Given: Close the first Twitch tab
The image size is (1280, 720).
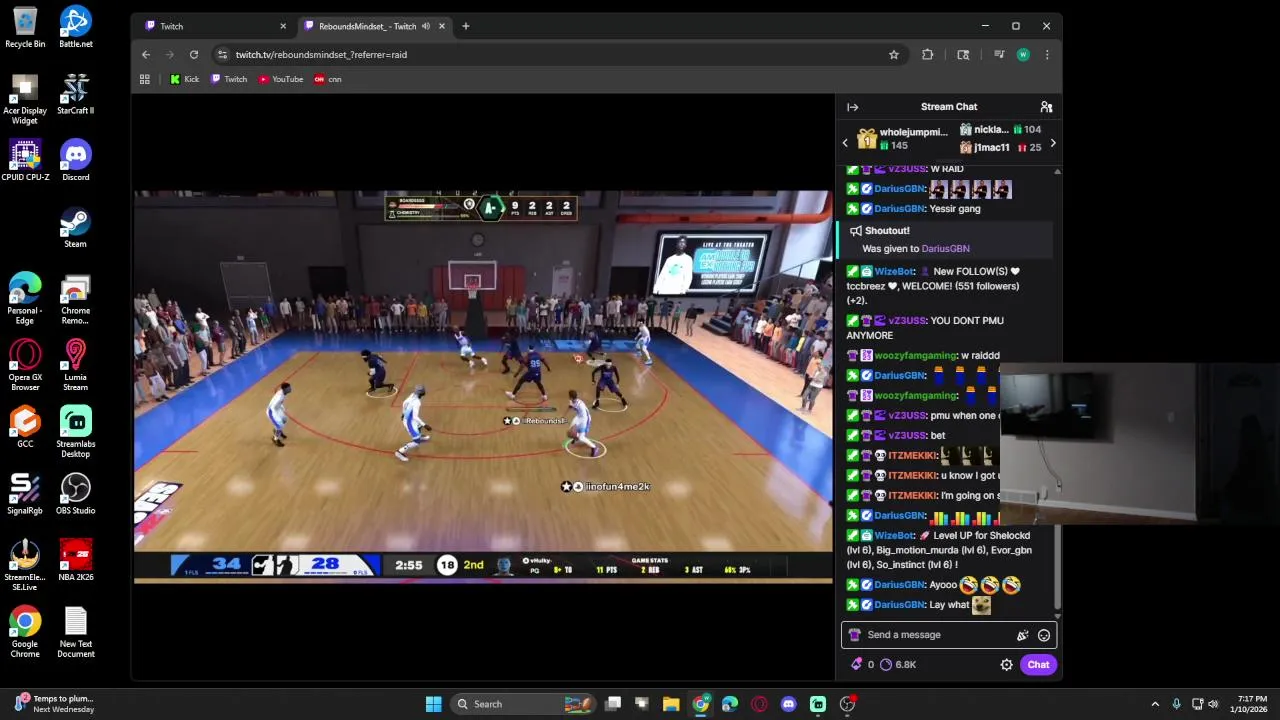Looking at the screenshot, I should [x=283, y=26].
